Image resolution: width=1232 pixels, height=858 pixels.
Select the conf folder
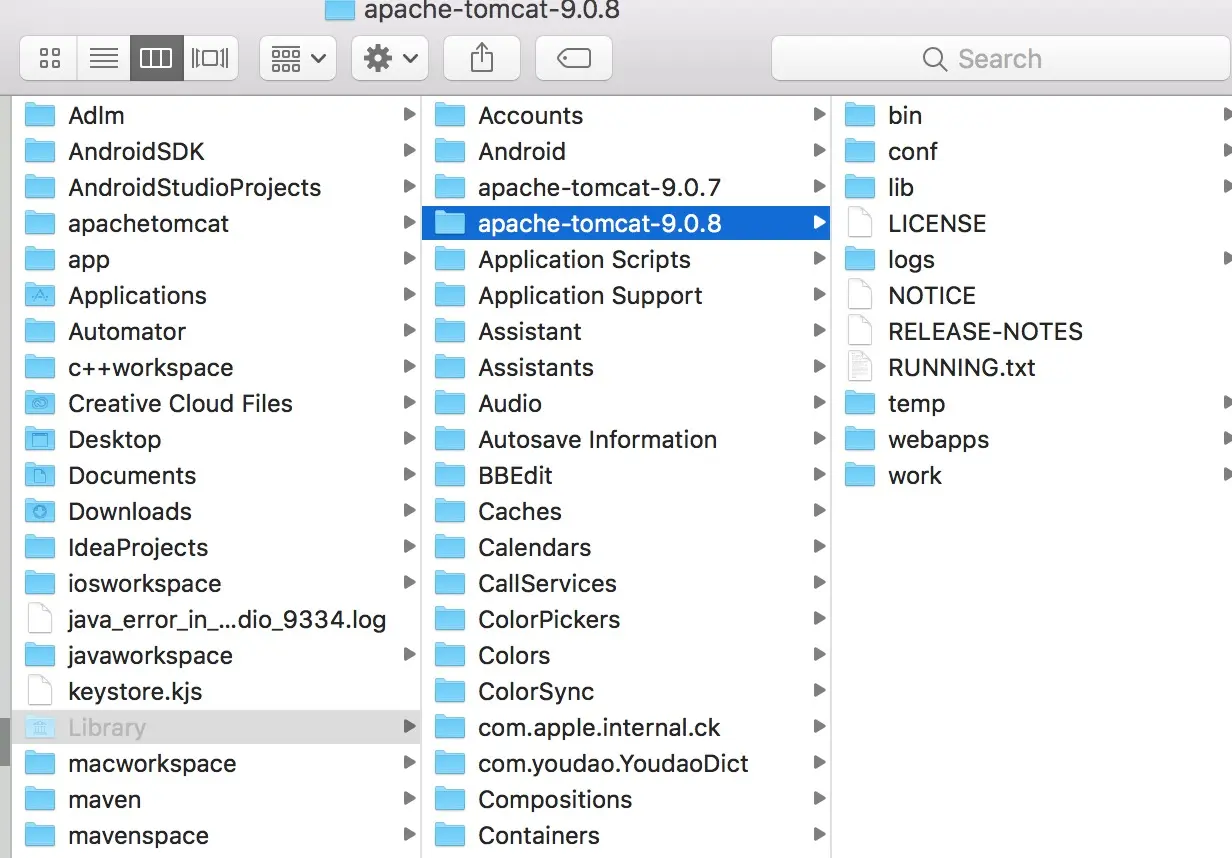tap(1032, 152)
